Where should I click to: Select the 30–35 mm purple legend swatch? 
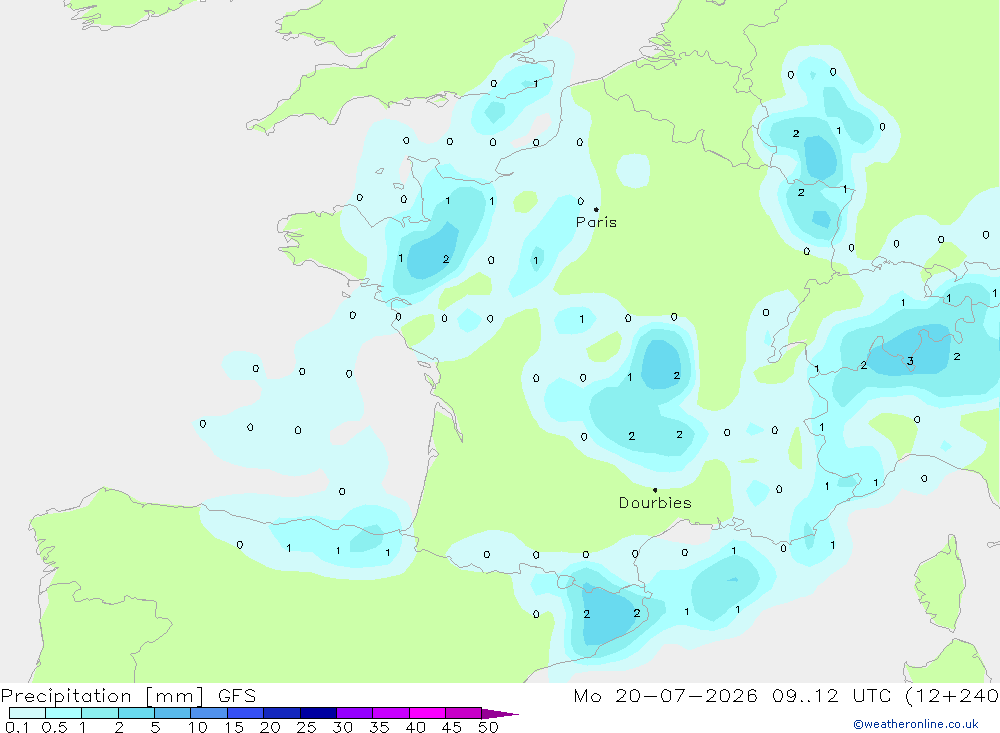click(x=354, y=713)
